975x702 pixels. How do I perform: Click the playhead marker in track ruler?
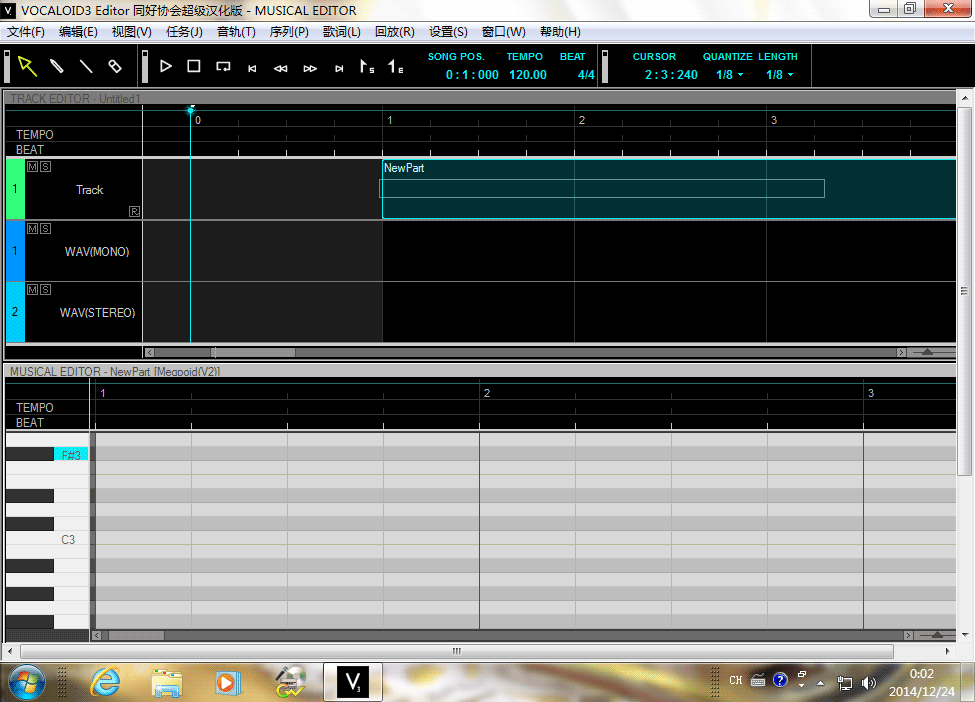(191, 110)
